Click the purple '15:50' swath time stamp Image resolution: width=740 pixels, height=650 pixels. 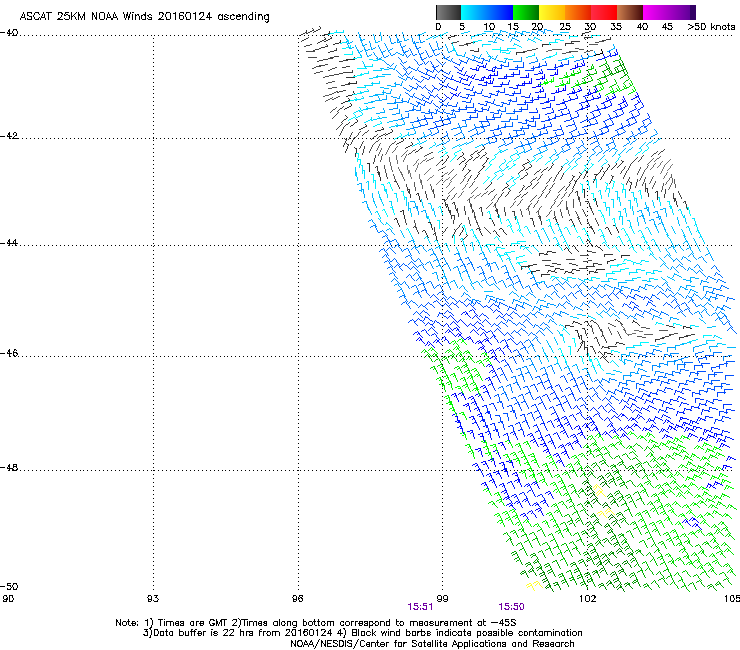point(512,607)
